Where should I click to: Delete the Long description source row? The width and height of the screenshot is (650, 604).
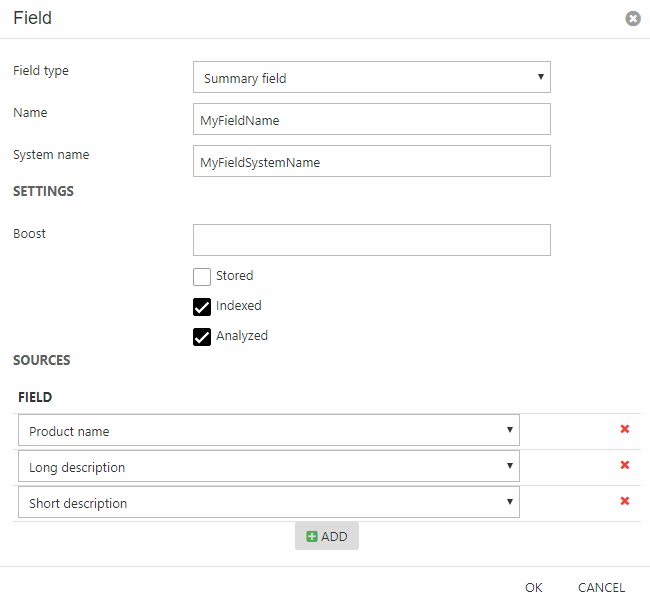(625, 465)
